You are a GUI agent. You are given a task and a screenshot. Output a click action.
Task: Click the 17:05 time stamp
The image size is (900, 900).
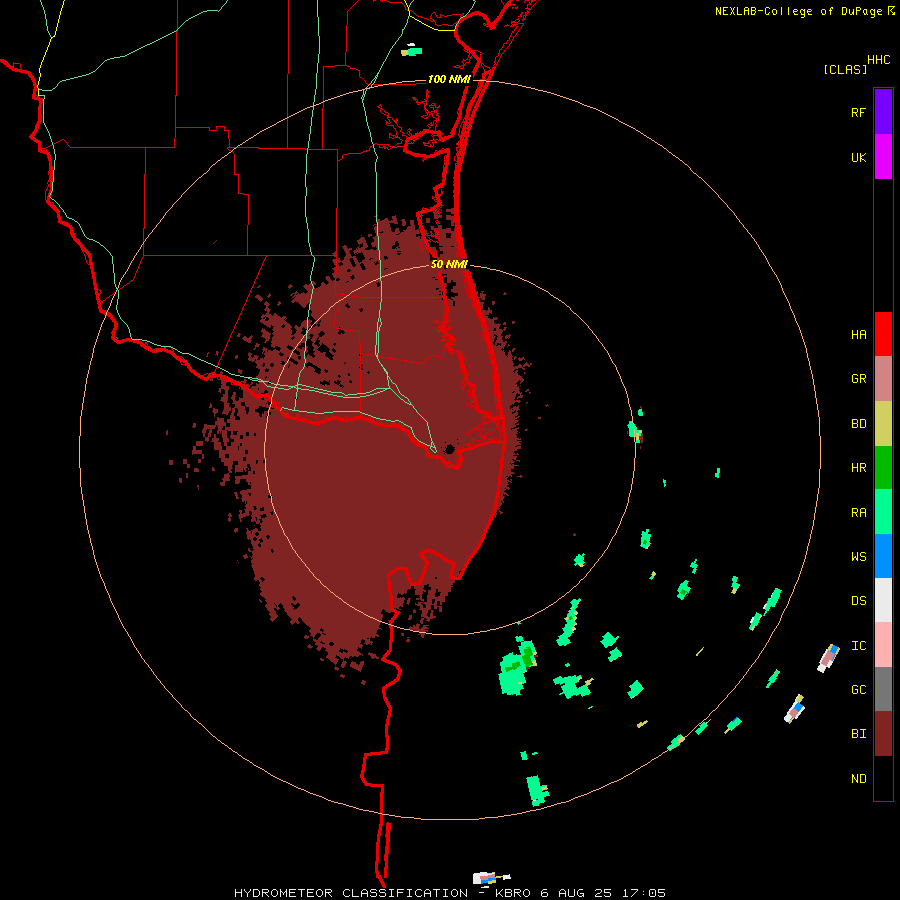pos(643,893)
